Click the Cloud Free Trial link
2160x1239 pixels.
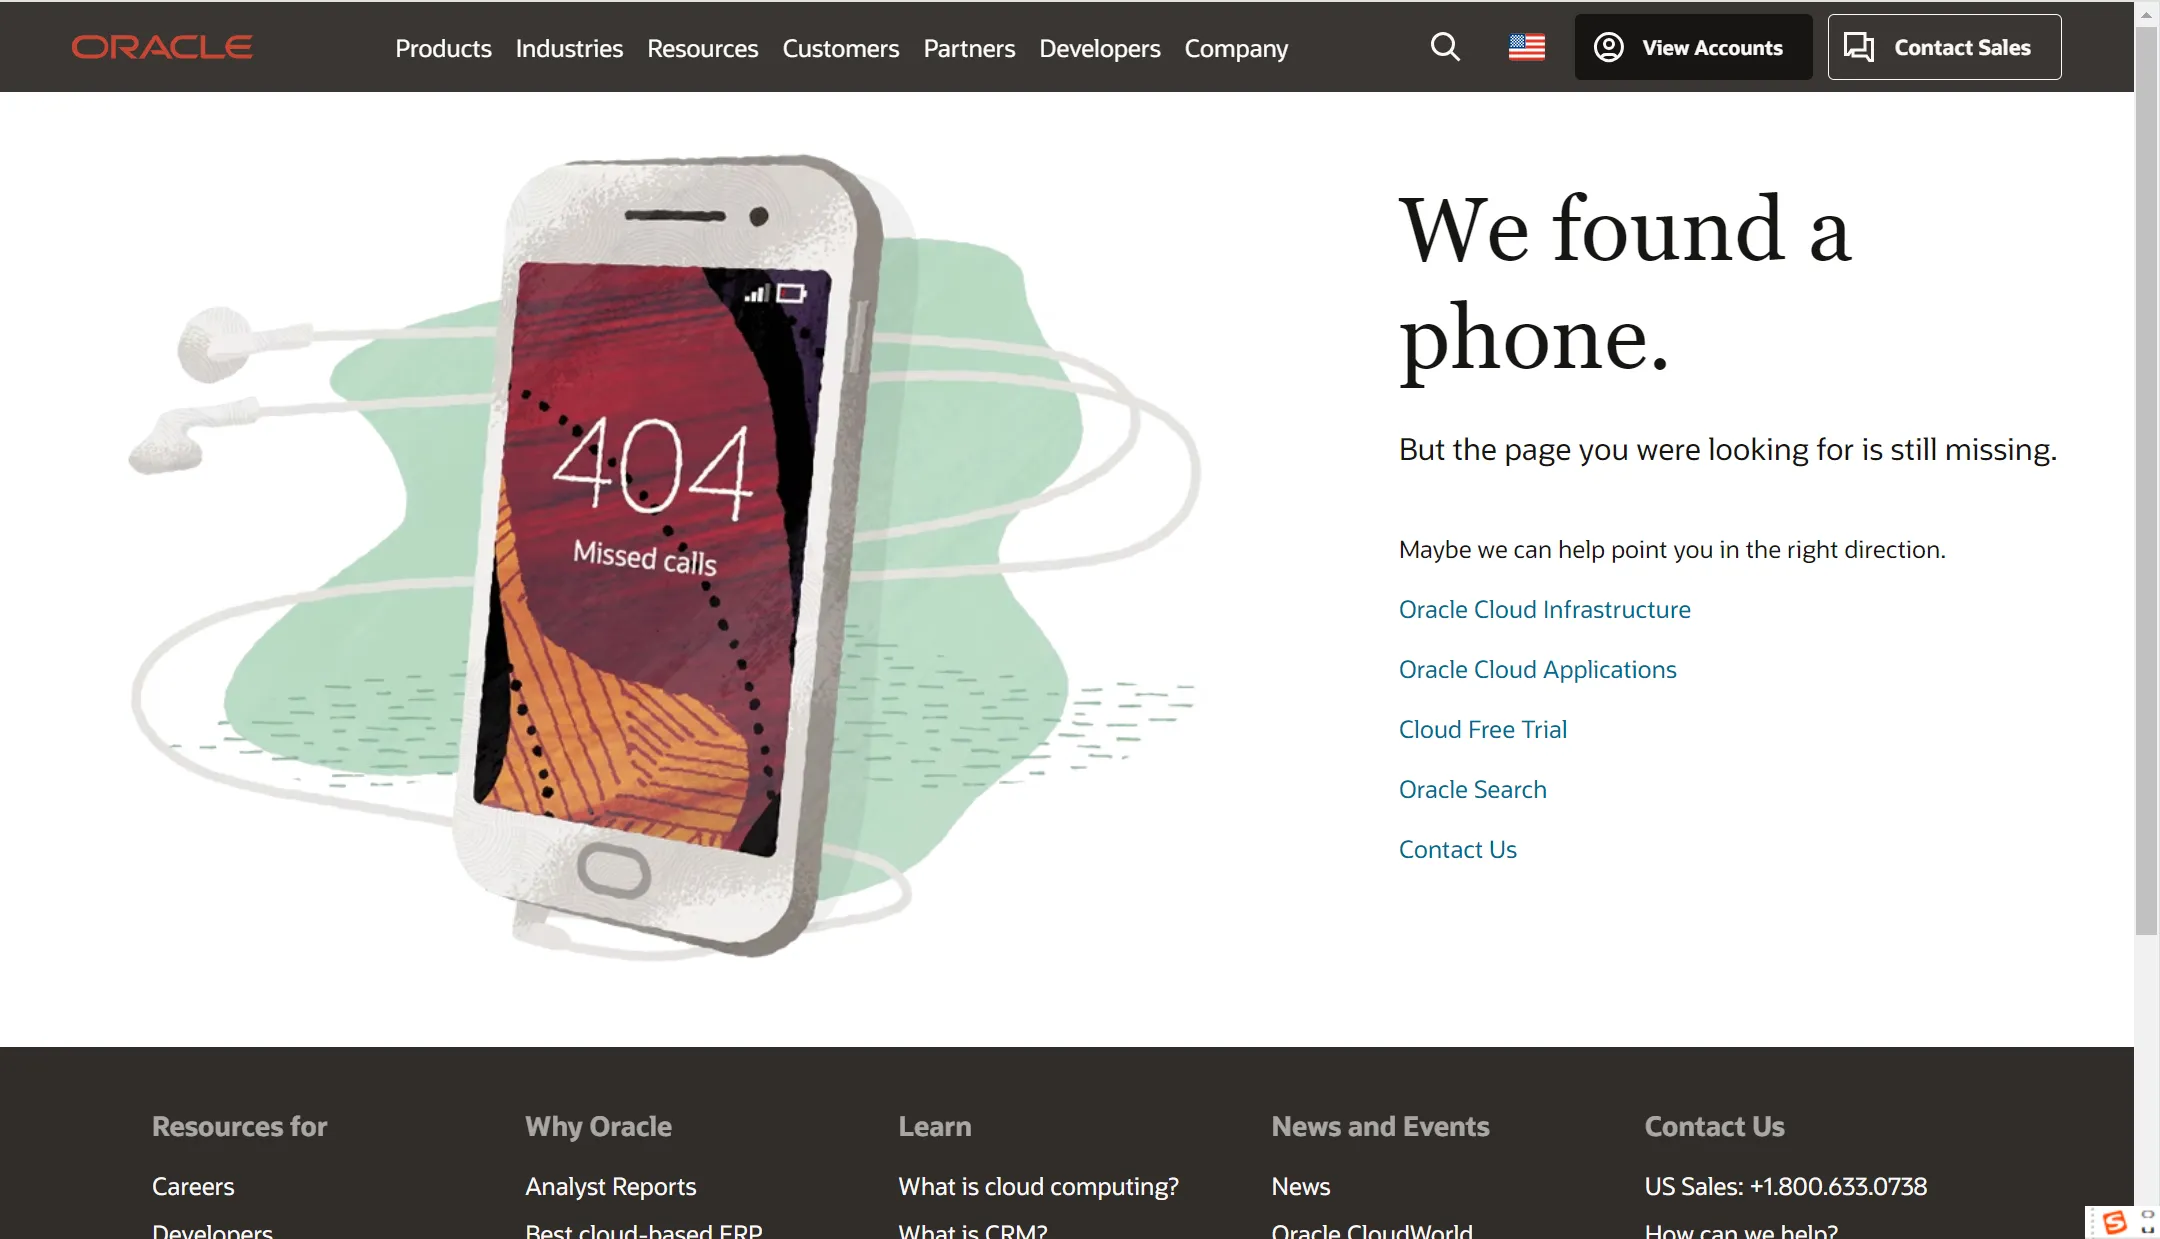[1482, 729]
